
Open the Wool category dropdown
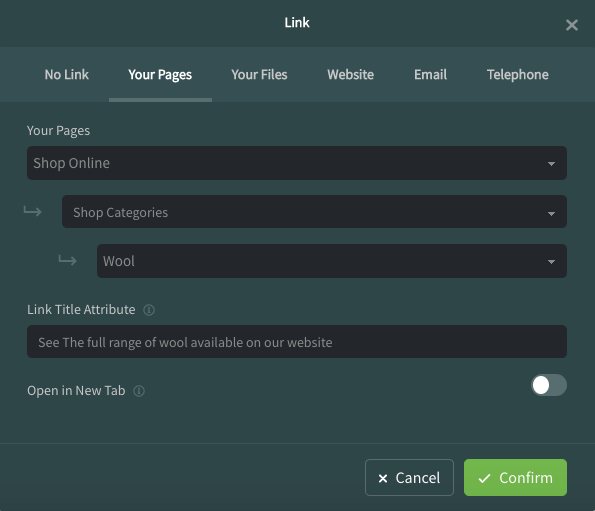click(332, 261)
